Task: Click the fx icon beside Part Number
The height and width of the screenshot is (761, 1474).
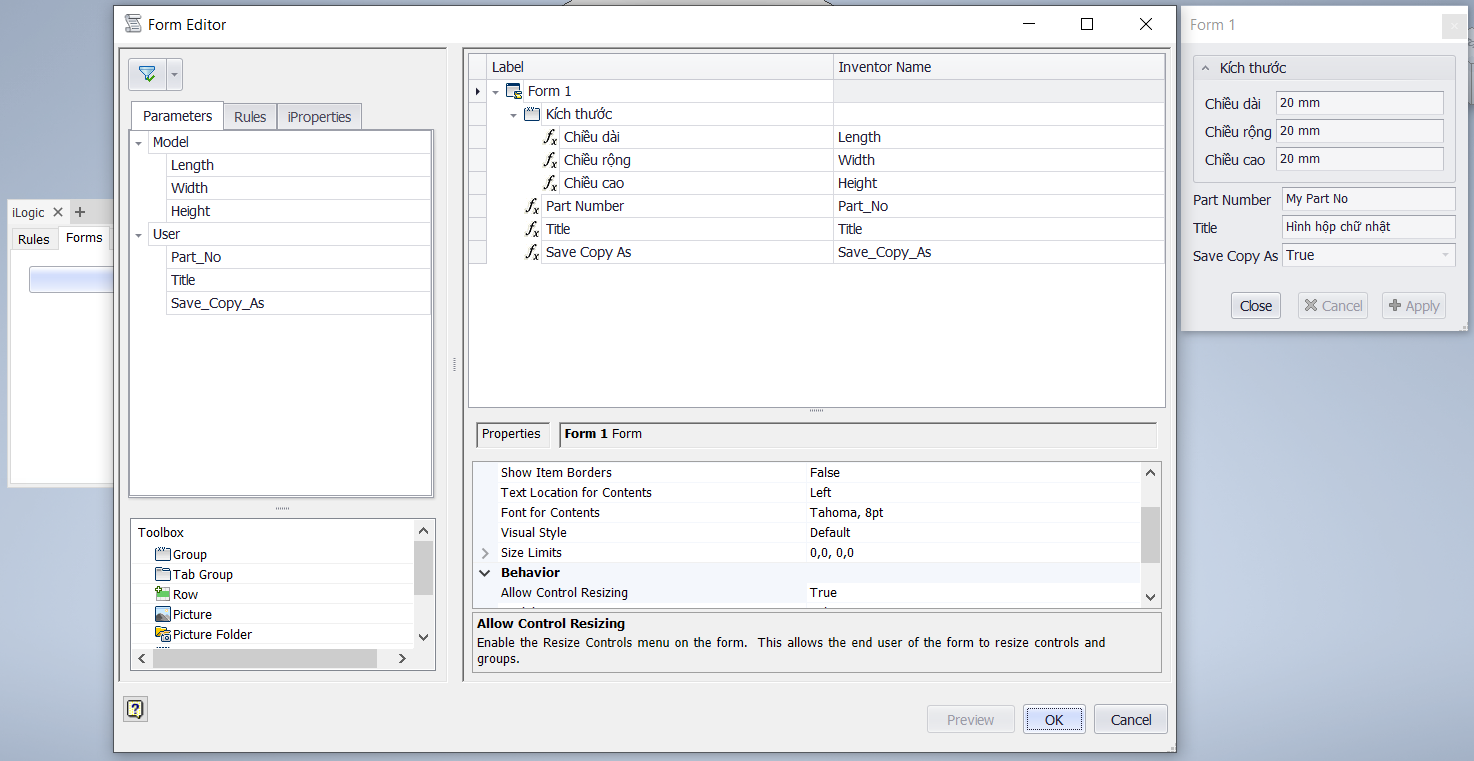Action: coord(532,206)
